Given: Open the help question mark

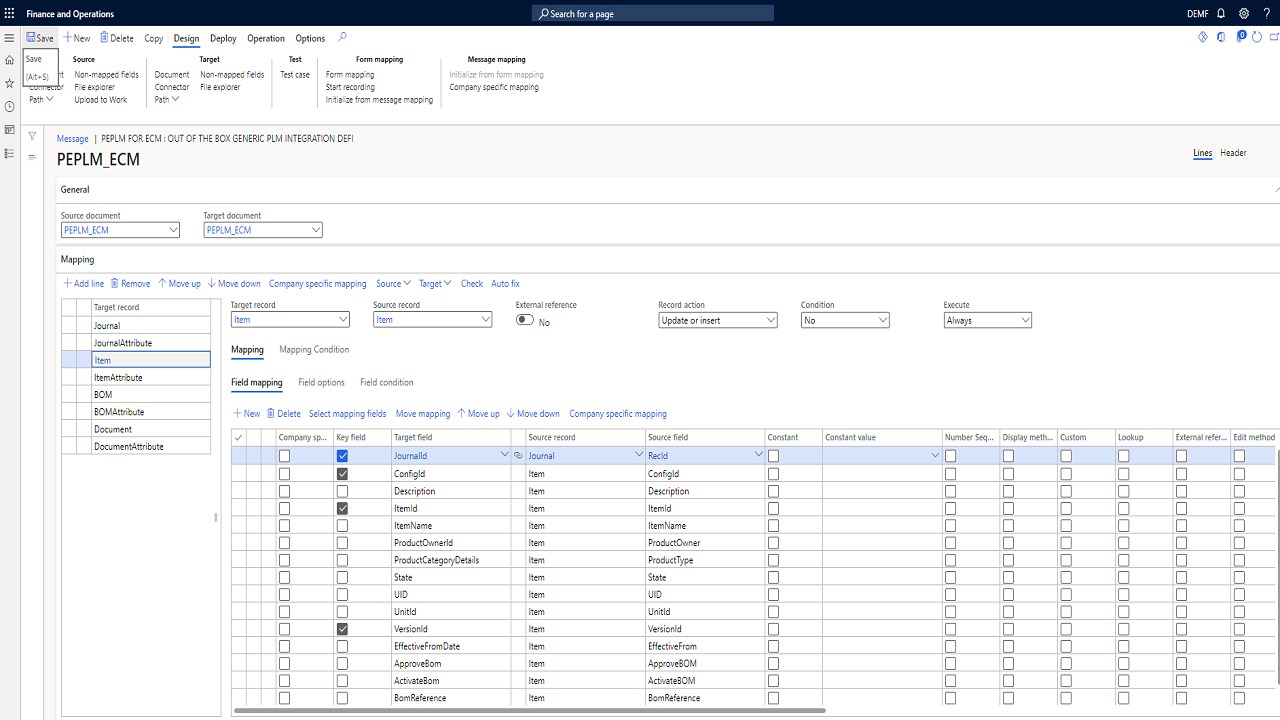Looking at the screenshot, I should pos(1267,14).
